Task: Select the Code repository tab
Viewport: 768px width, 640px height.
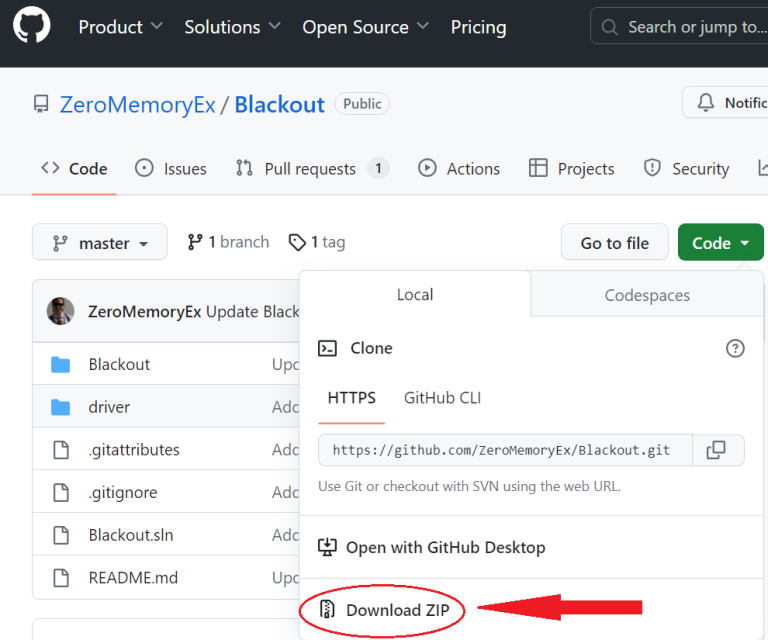Action: tap(74, 168)
